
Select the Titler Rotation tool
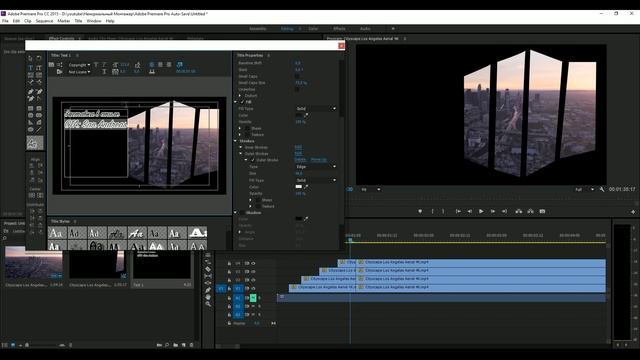point(39,58)
